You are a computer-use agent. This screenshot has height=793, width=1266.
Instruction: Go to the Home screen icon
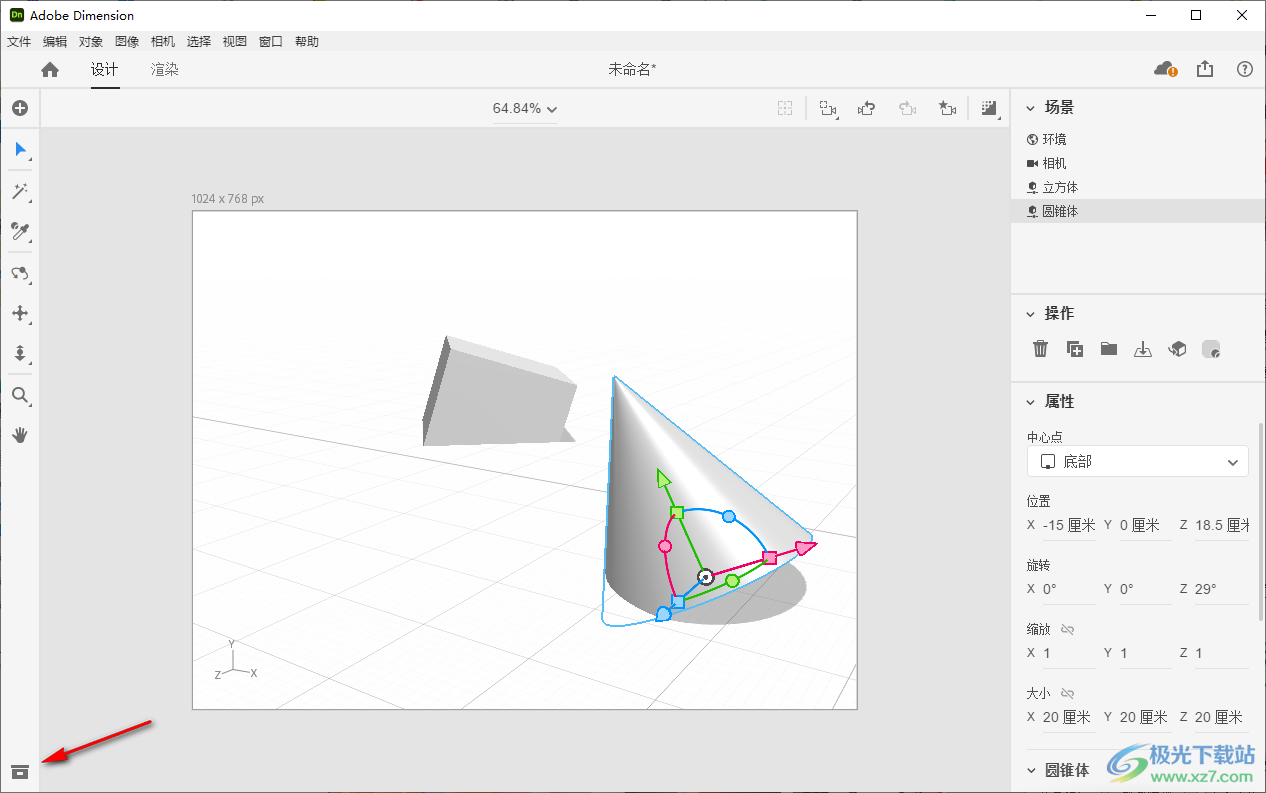point(50,69)
